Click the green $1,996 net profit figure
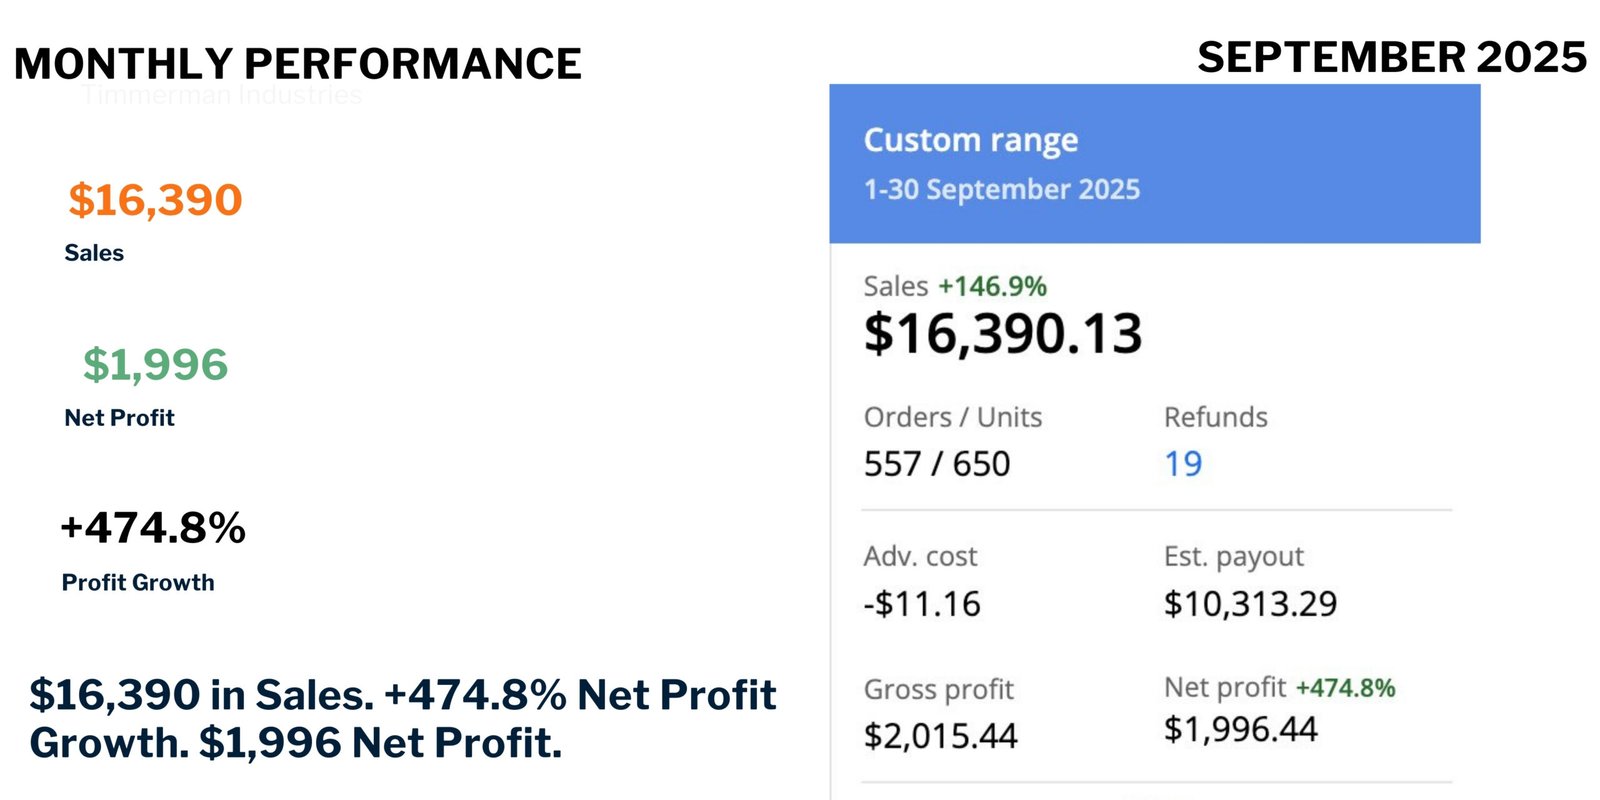Screen dimensions: 1600x800 point(155,365)
